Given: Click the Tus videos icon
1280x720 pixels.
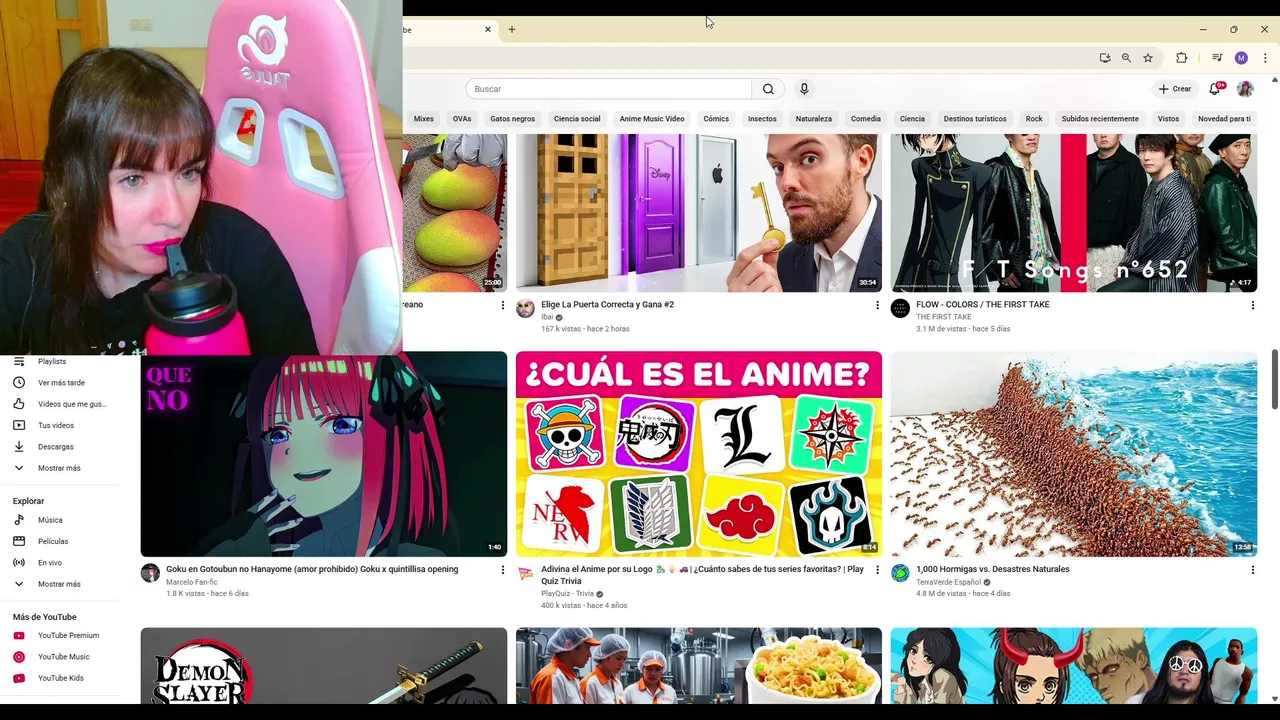Looking at the screenshot, I should tap(19, 425).
